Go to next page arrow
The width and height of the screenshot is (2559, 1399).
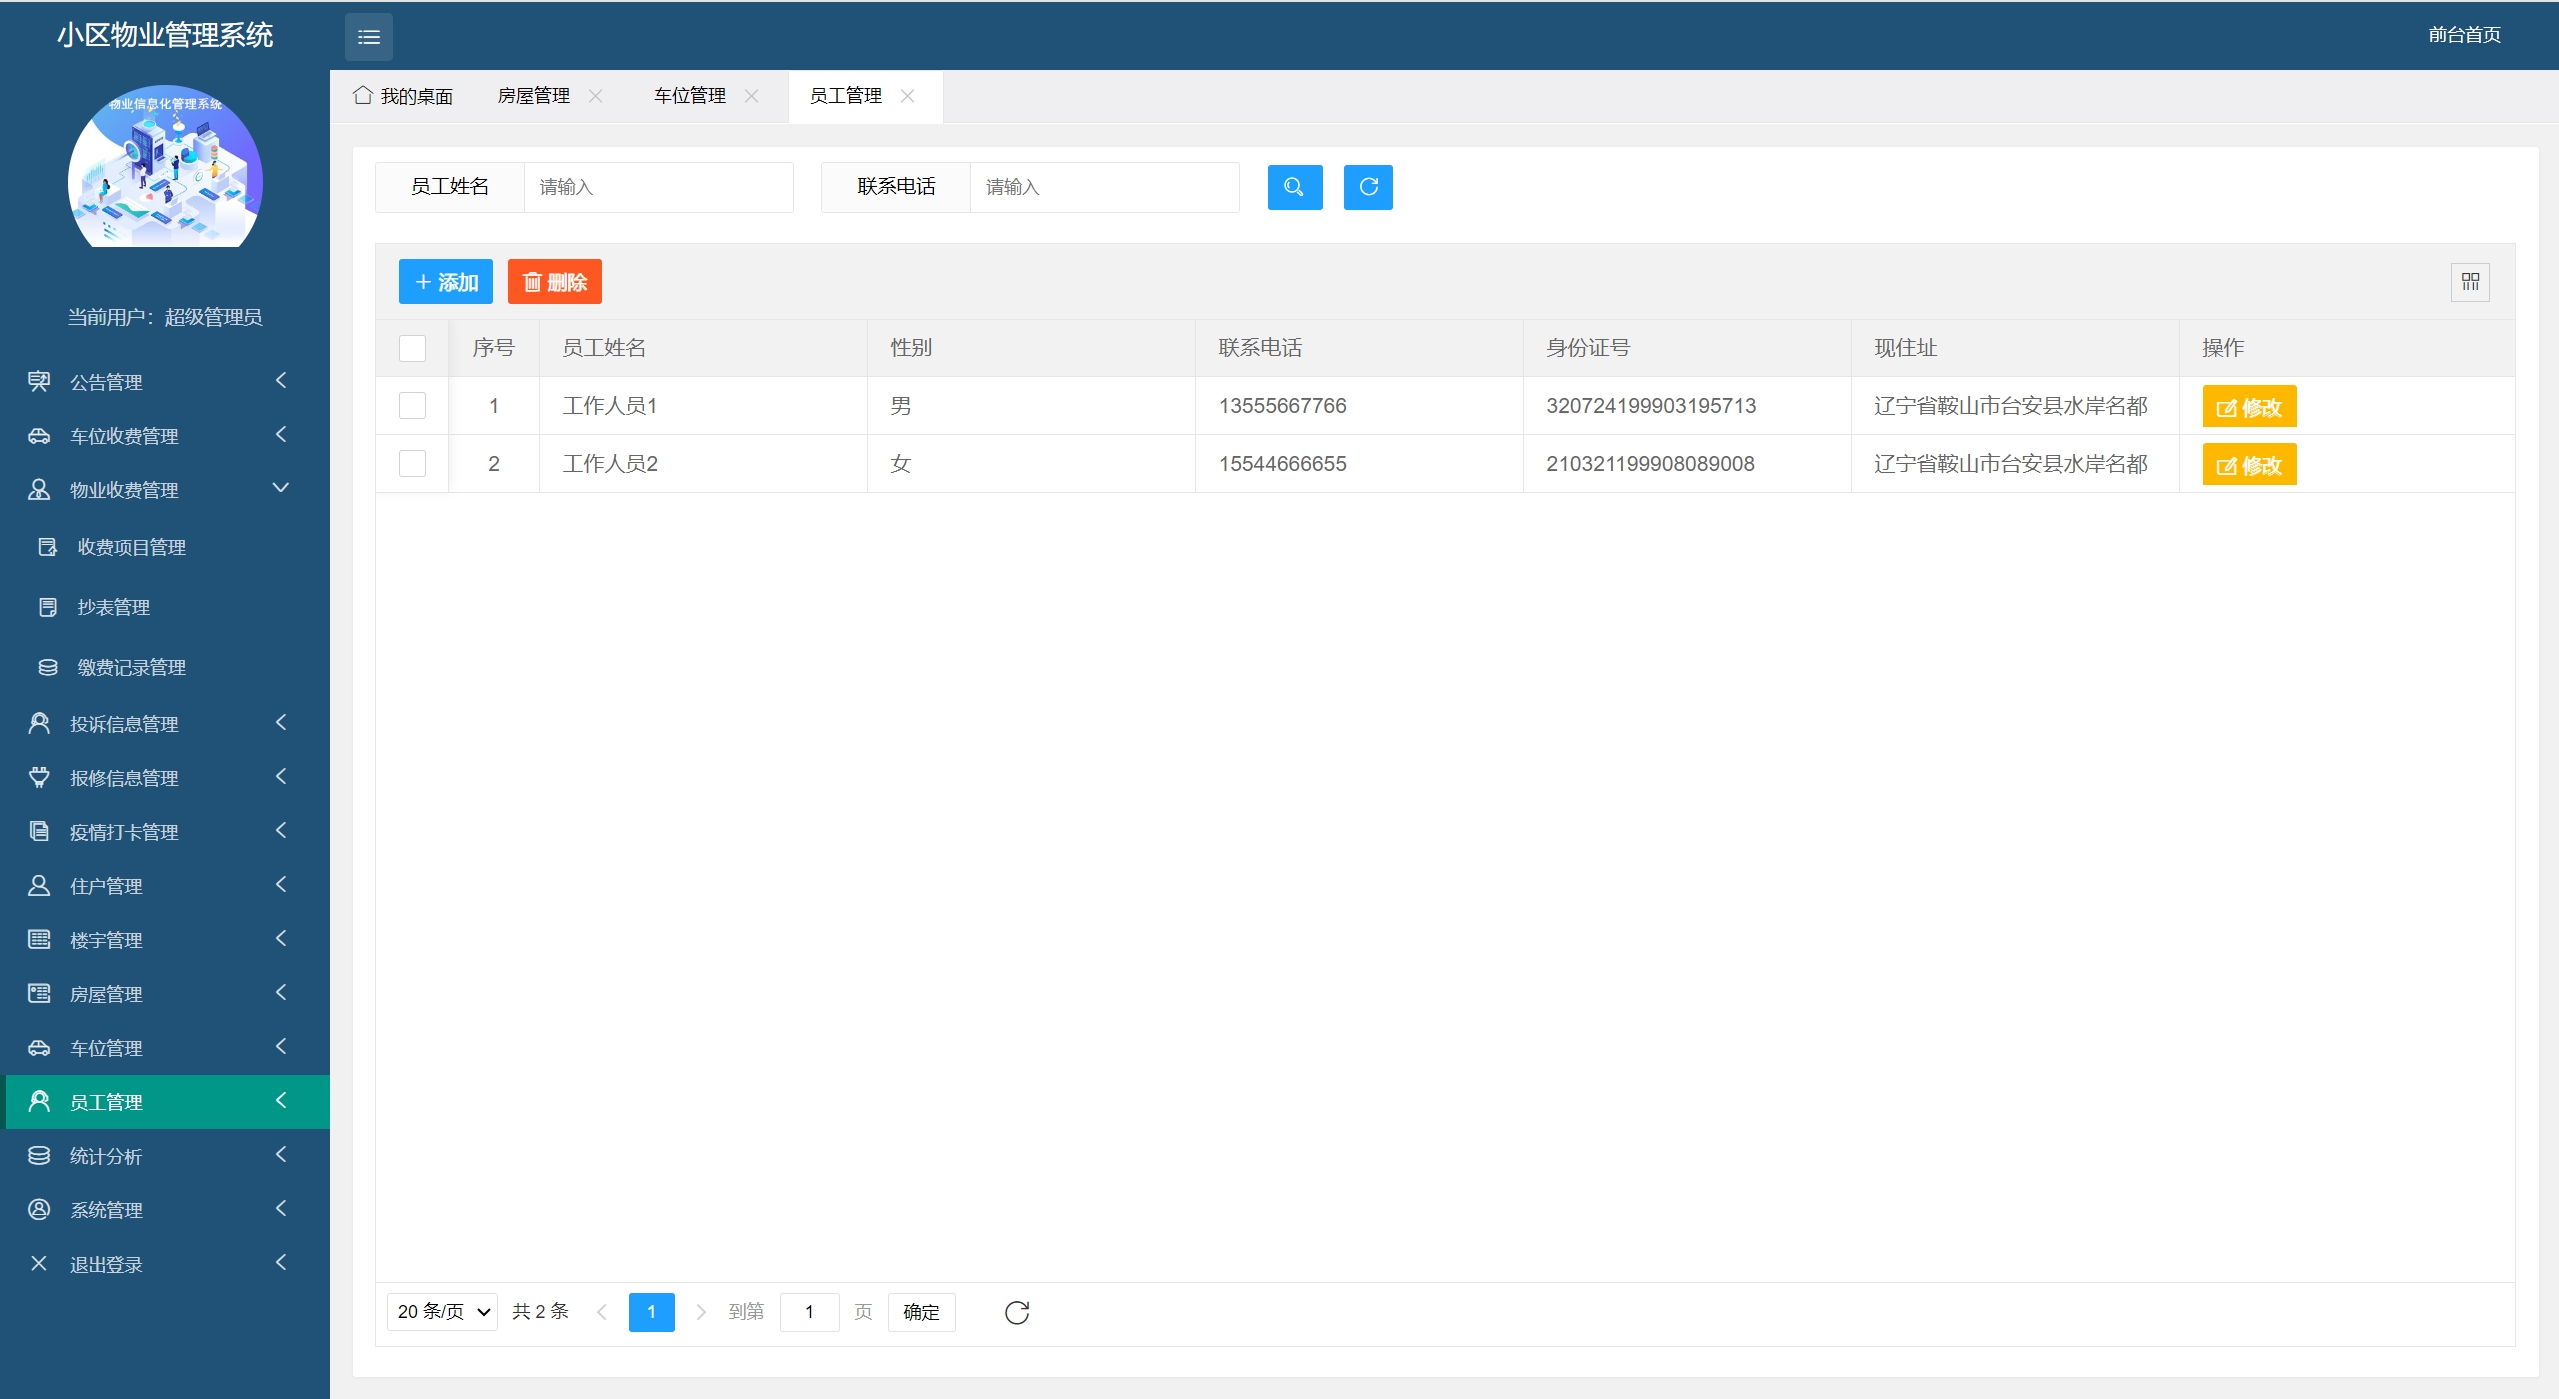click(700, 1312)
